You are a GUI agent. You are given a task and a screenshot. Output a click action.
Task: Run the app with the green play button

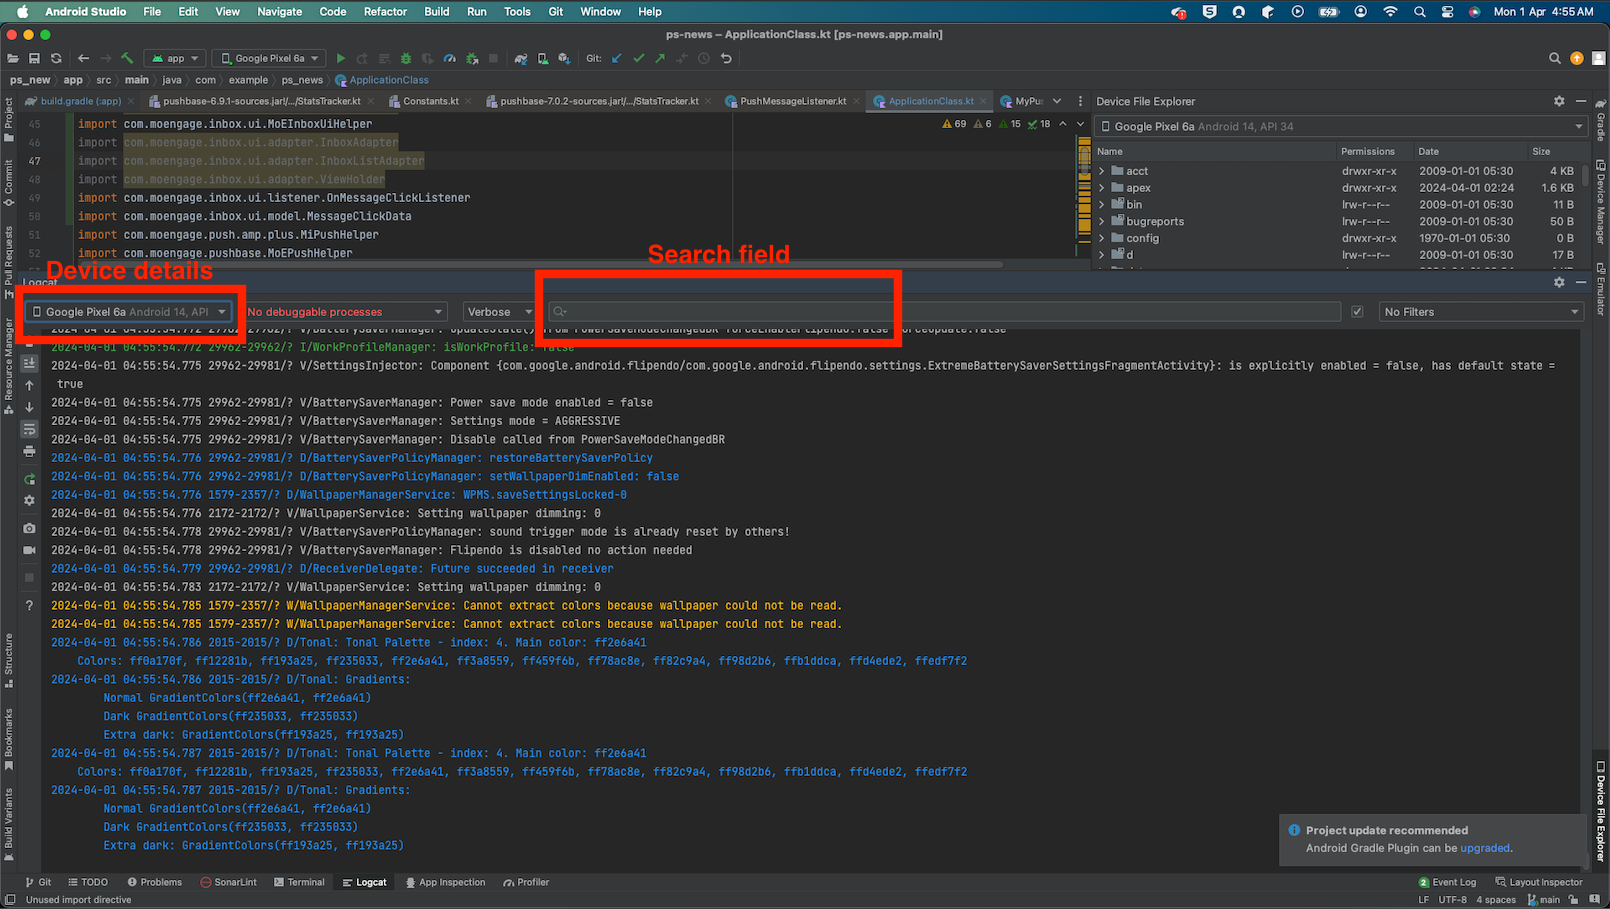coord(341,58)
